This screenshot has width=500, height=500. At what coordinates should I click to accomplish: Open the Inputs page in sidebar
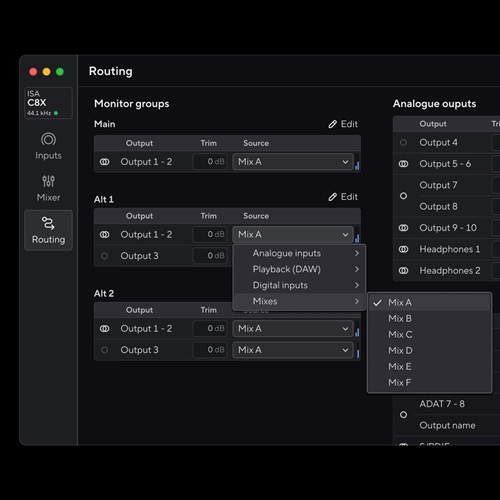(x=48, y=146)
